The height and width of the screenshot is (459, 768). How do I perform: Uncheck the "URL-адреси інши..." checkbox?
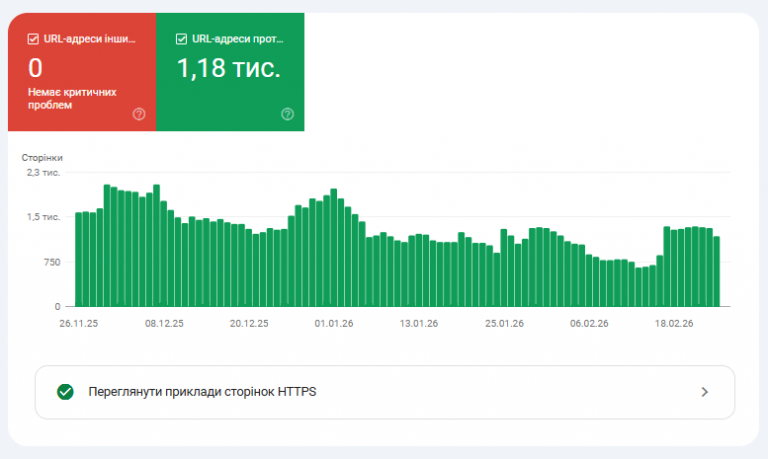pyautogui.click(x=33, y=39)
